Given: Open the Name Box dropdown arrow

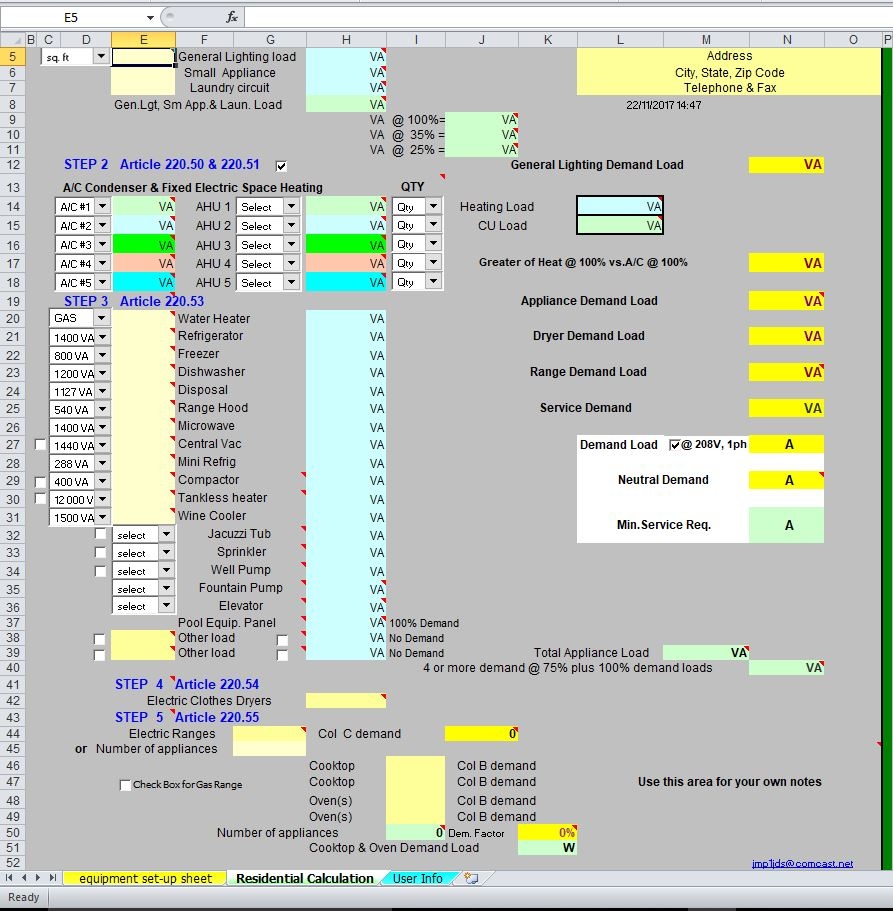Looking at the screenshot, I should [x=150, y=17].
